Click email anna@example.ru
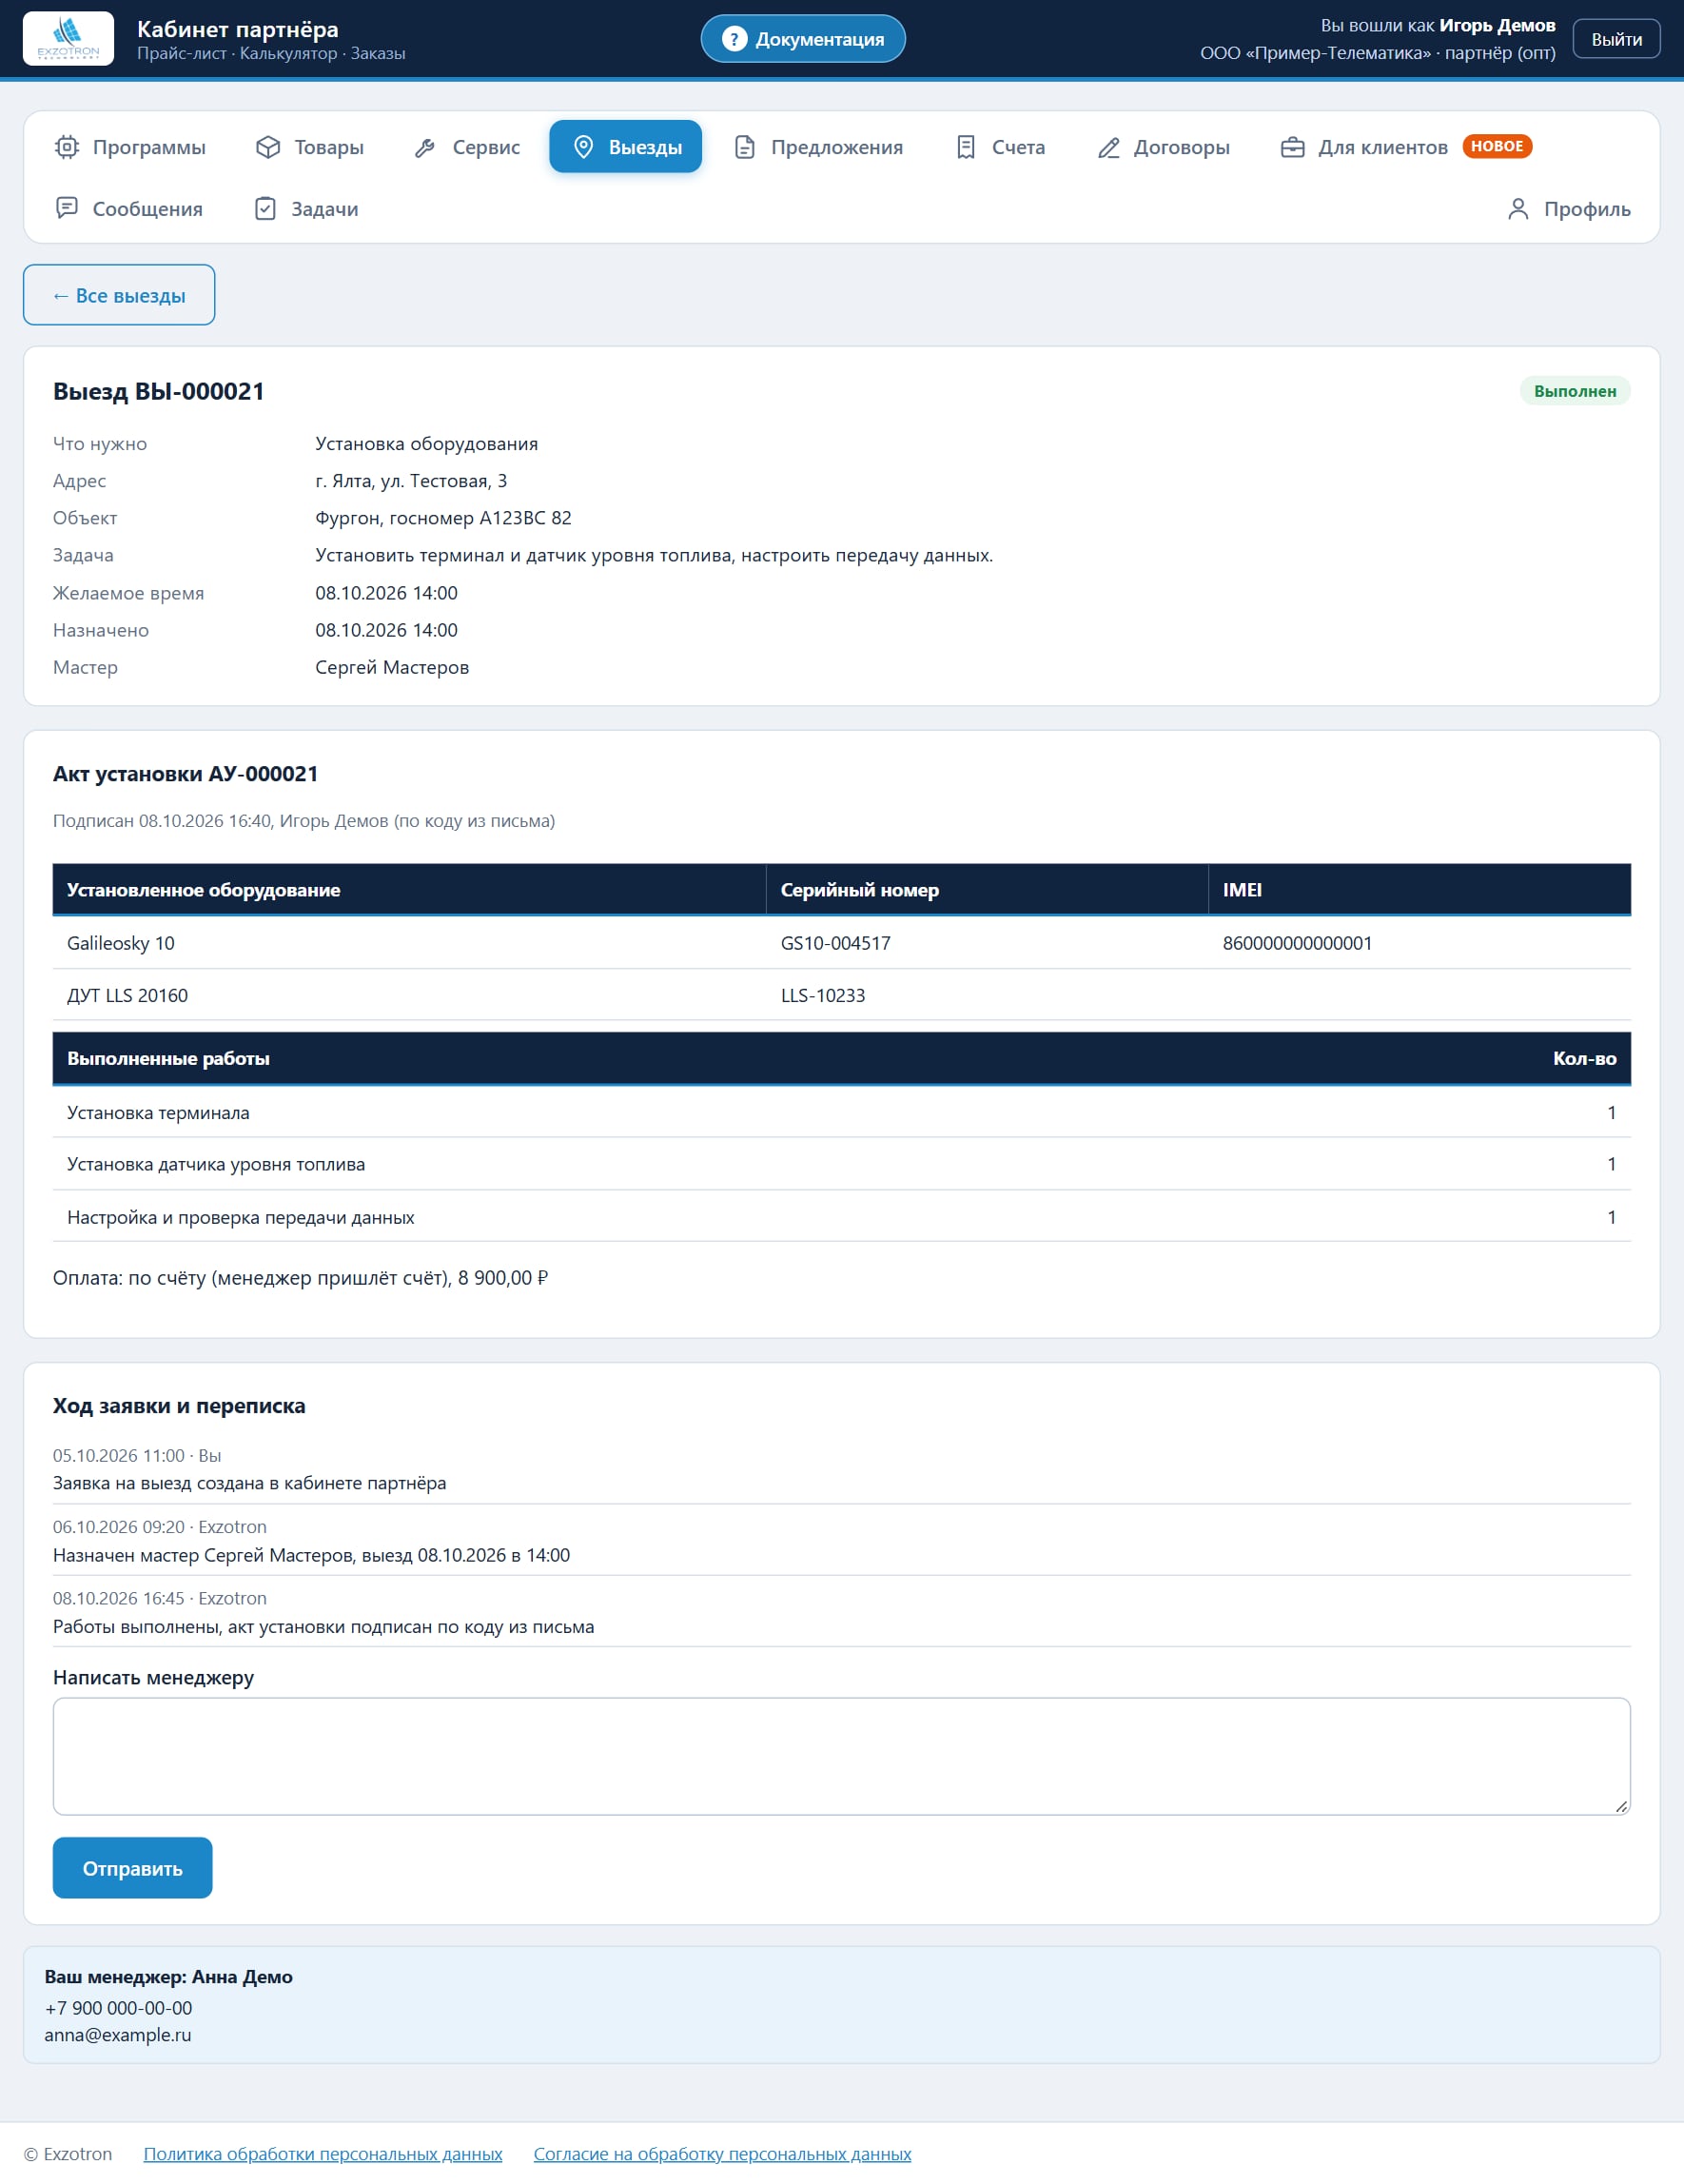The image size is (1684, 2184). [x=118, y=2035]
